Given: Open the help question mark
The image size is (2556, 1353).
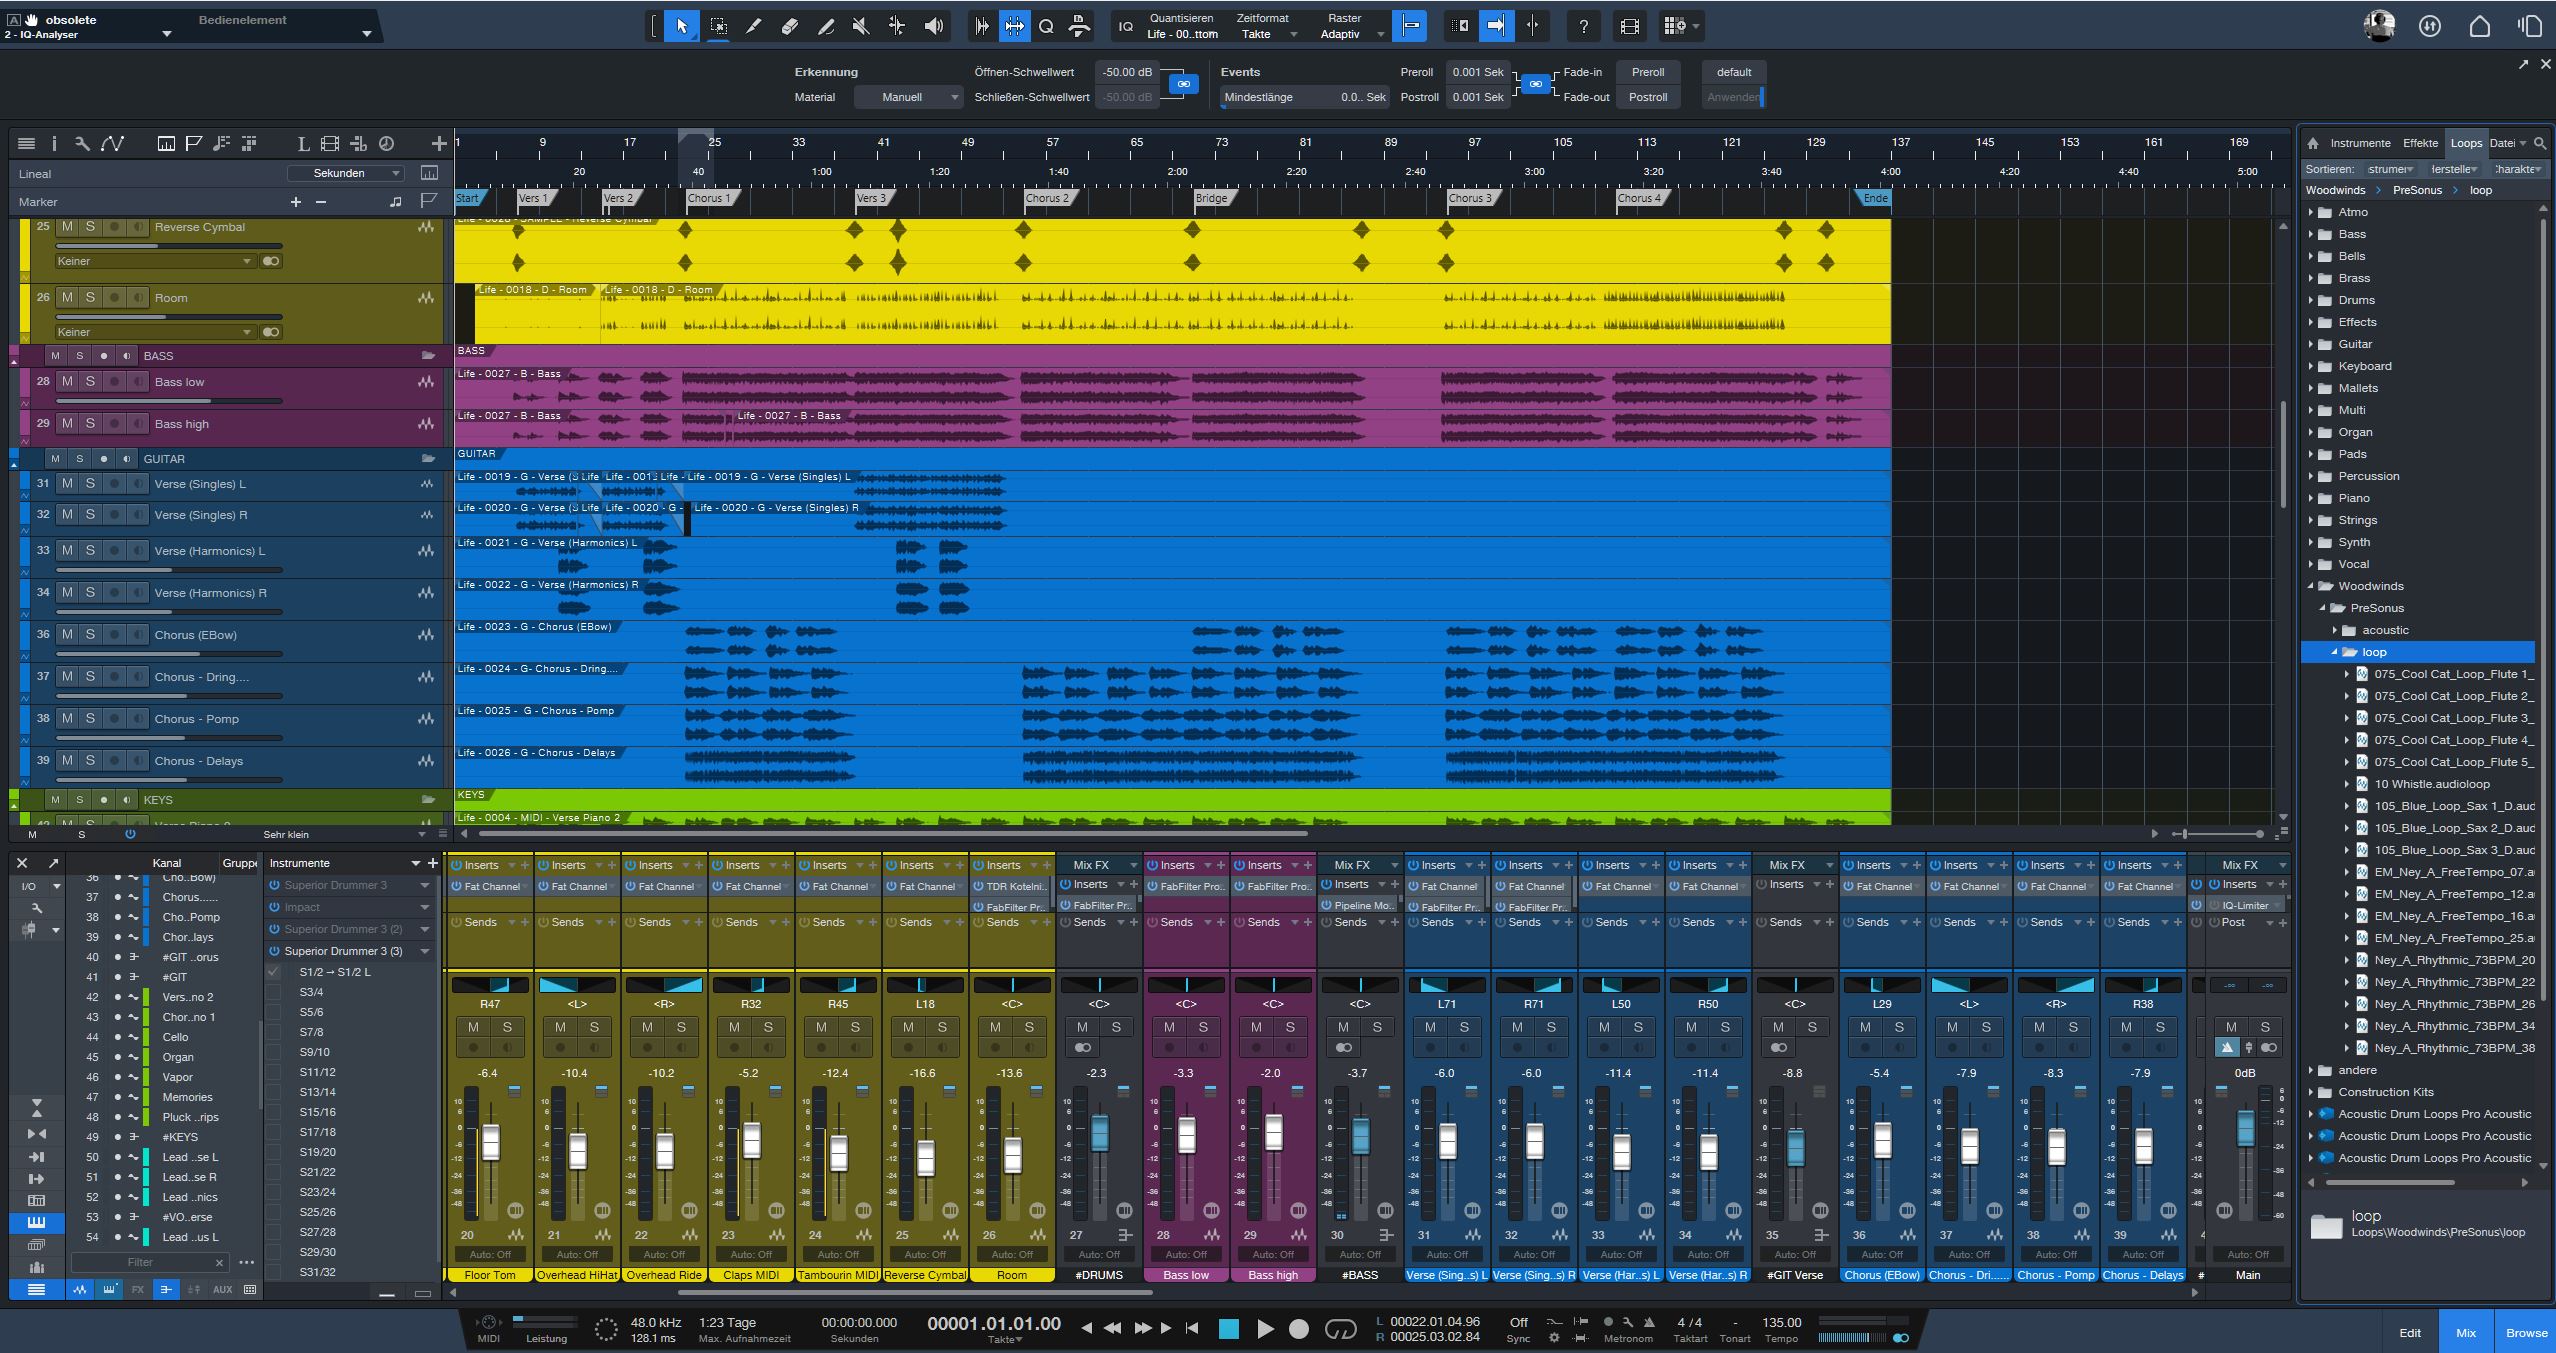Looking at the screenshot, I should tap(1583, 27).
